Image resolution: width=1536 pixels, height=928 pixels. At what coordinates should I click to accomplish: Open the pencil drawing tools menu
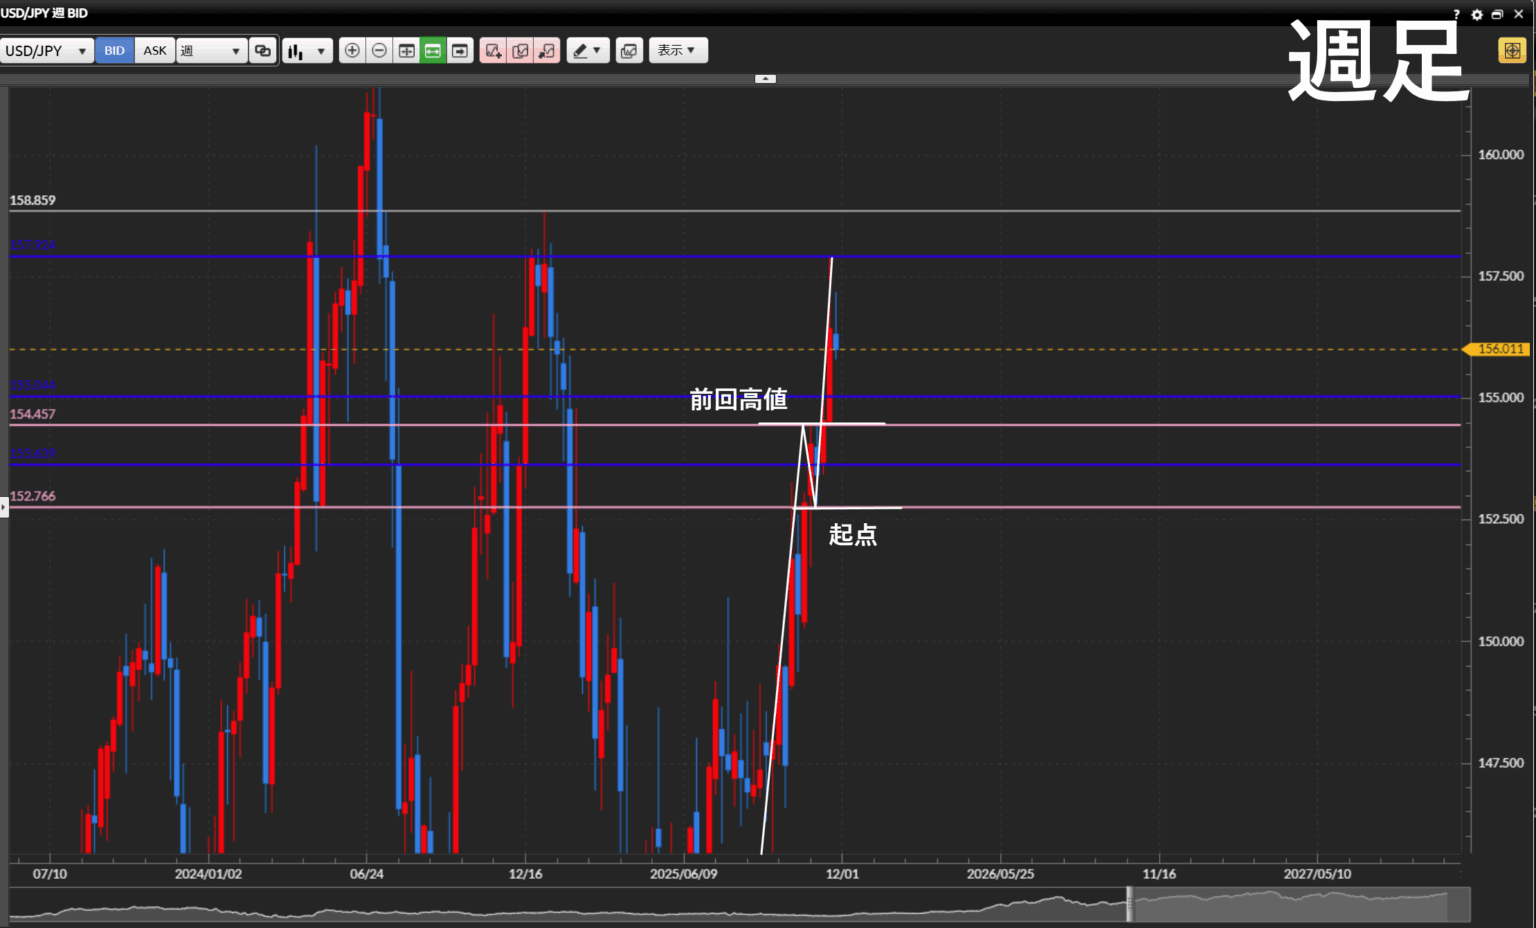(x=587, y=51)
